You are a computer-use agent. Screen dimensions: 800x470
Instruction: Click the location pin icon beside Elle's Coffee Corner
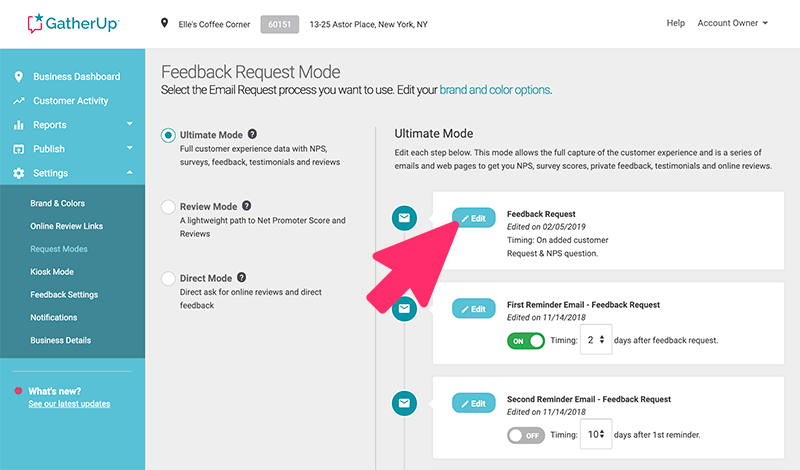164,23
